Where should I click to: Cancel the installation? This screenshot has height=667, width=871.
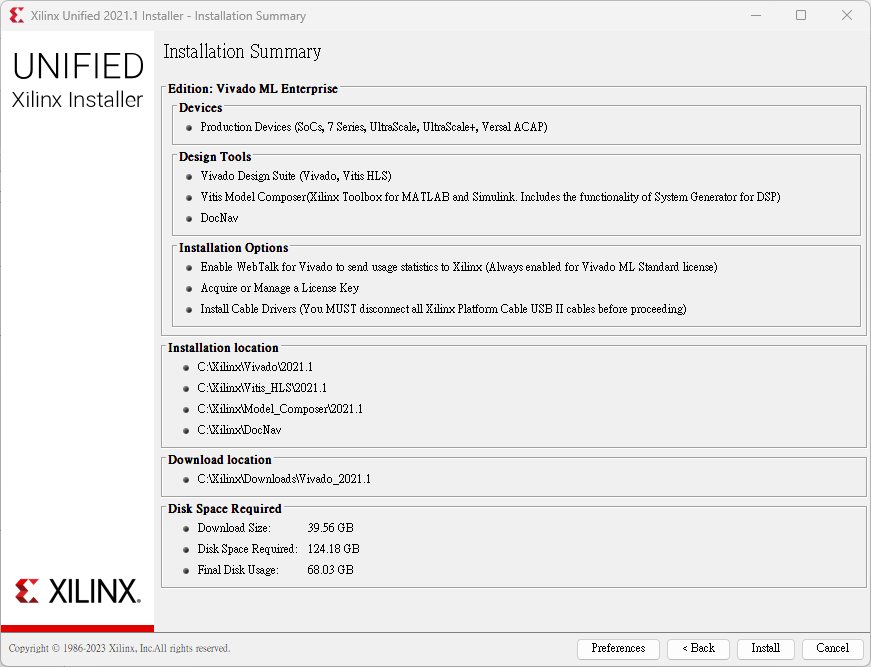(x=832, y=648)
